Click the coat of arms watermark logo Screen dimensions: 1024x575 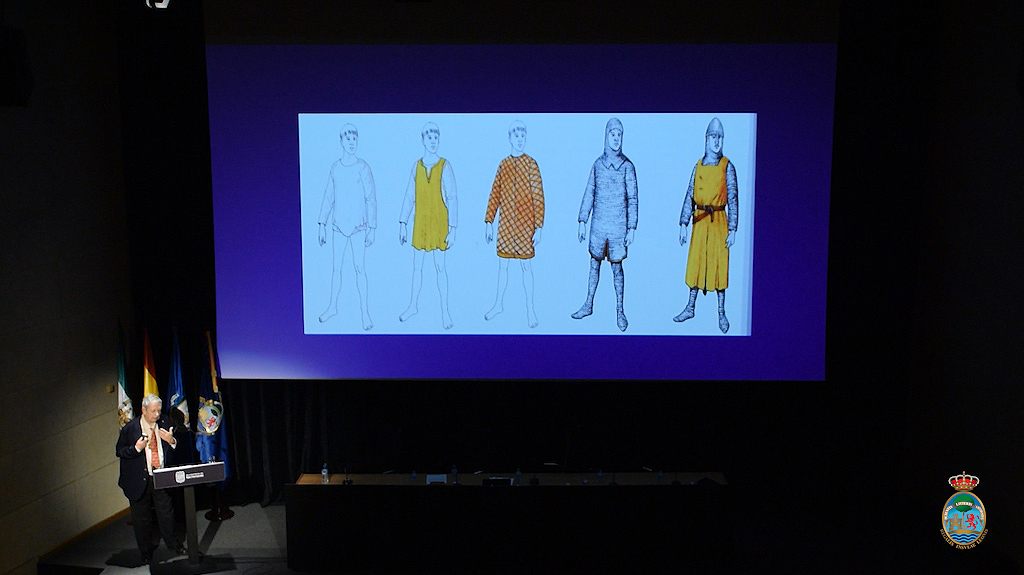(x=964, y=511)
